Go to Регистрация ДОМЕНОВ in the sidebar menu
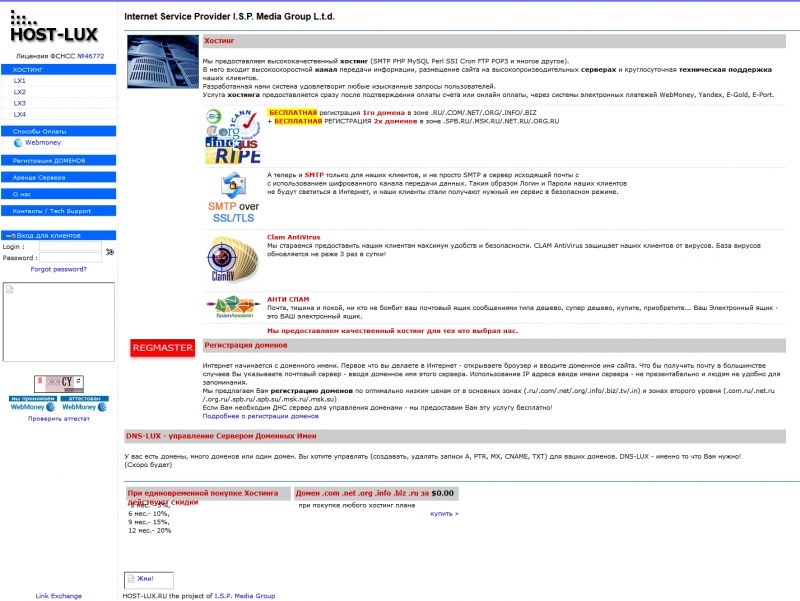This screenshot has width=800, height=601. (x=59, y=160)
